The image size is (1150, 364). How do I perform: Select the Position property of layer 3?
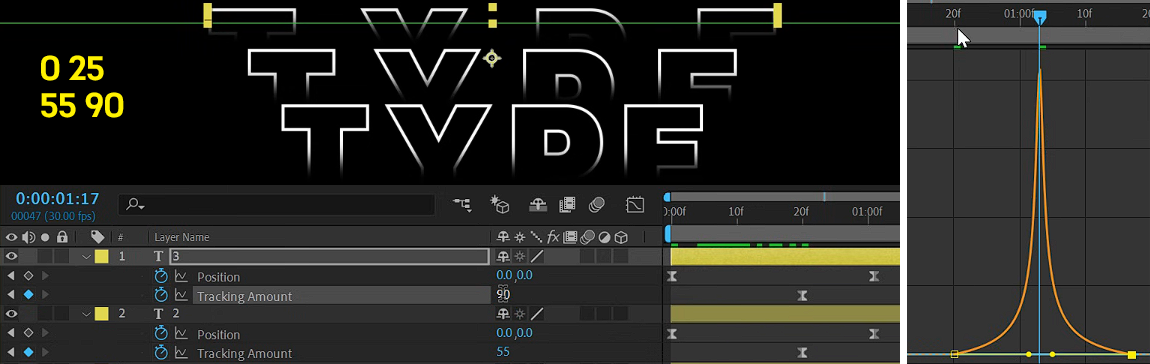coord(219,277)
